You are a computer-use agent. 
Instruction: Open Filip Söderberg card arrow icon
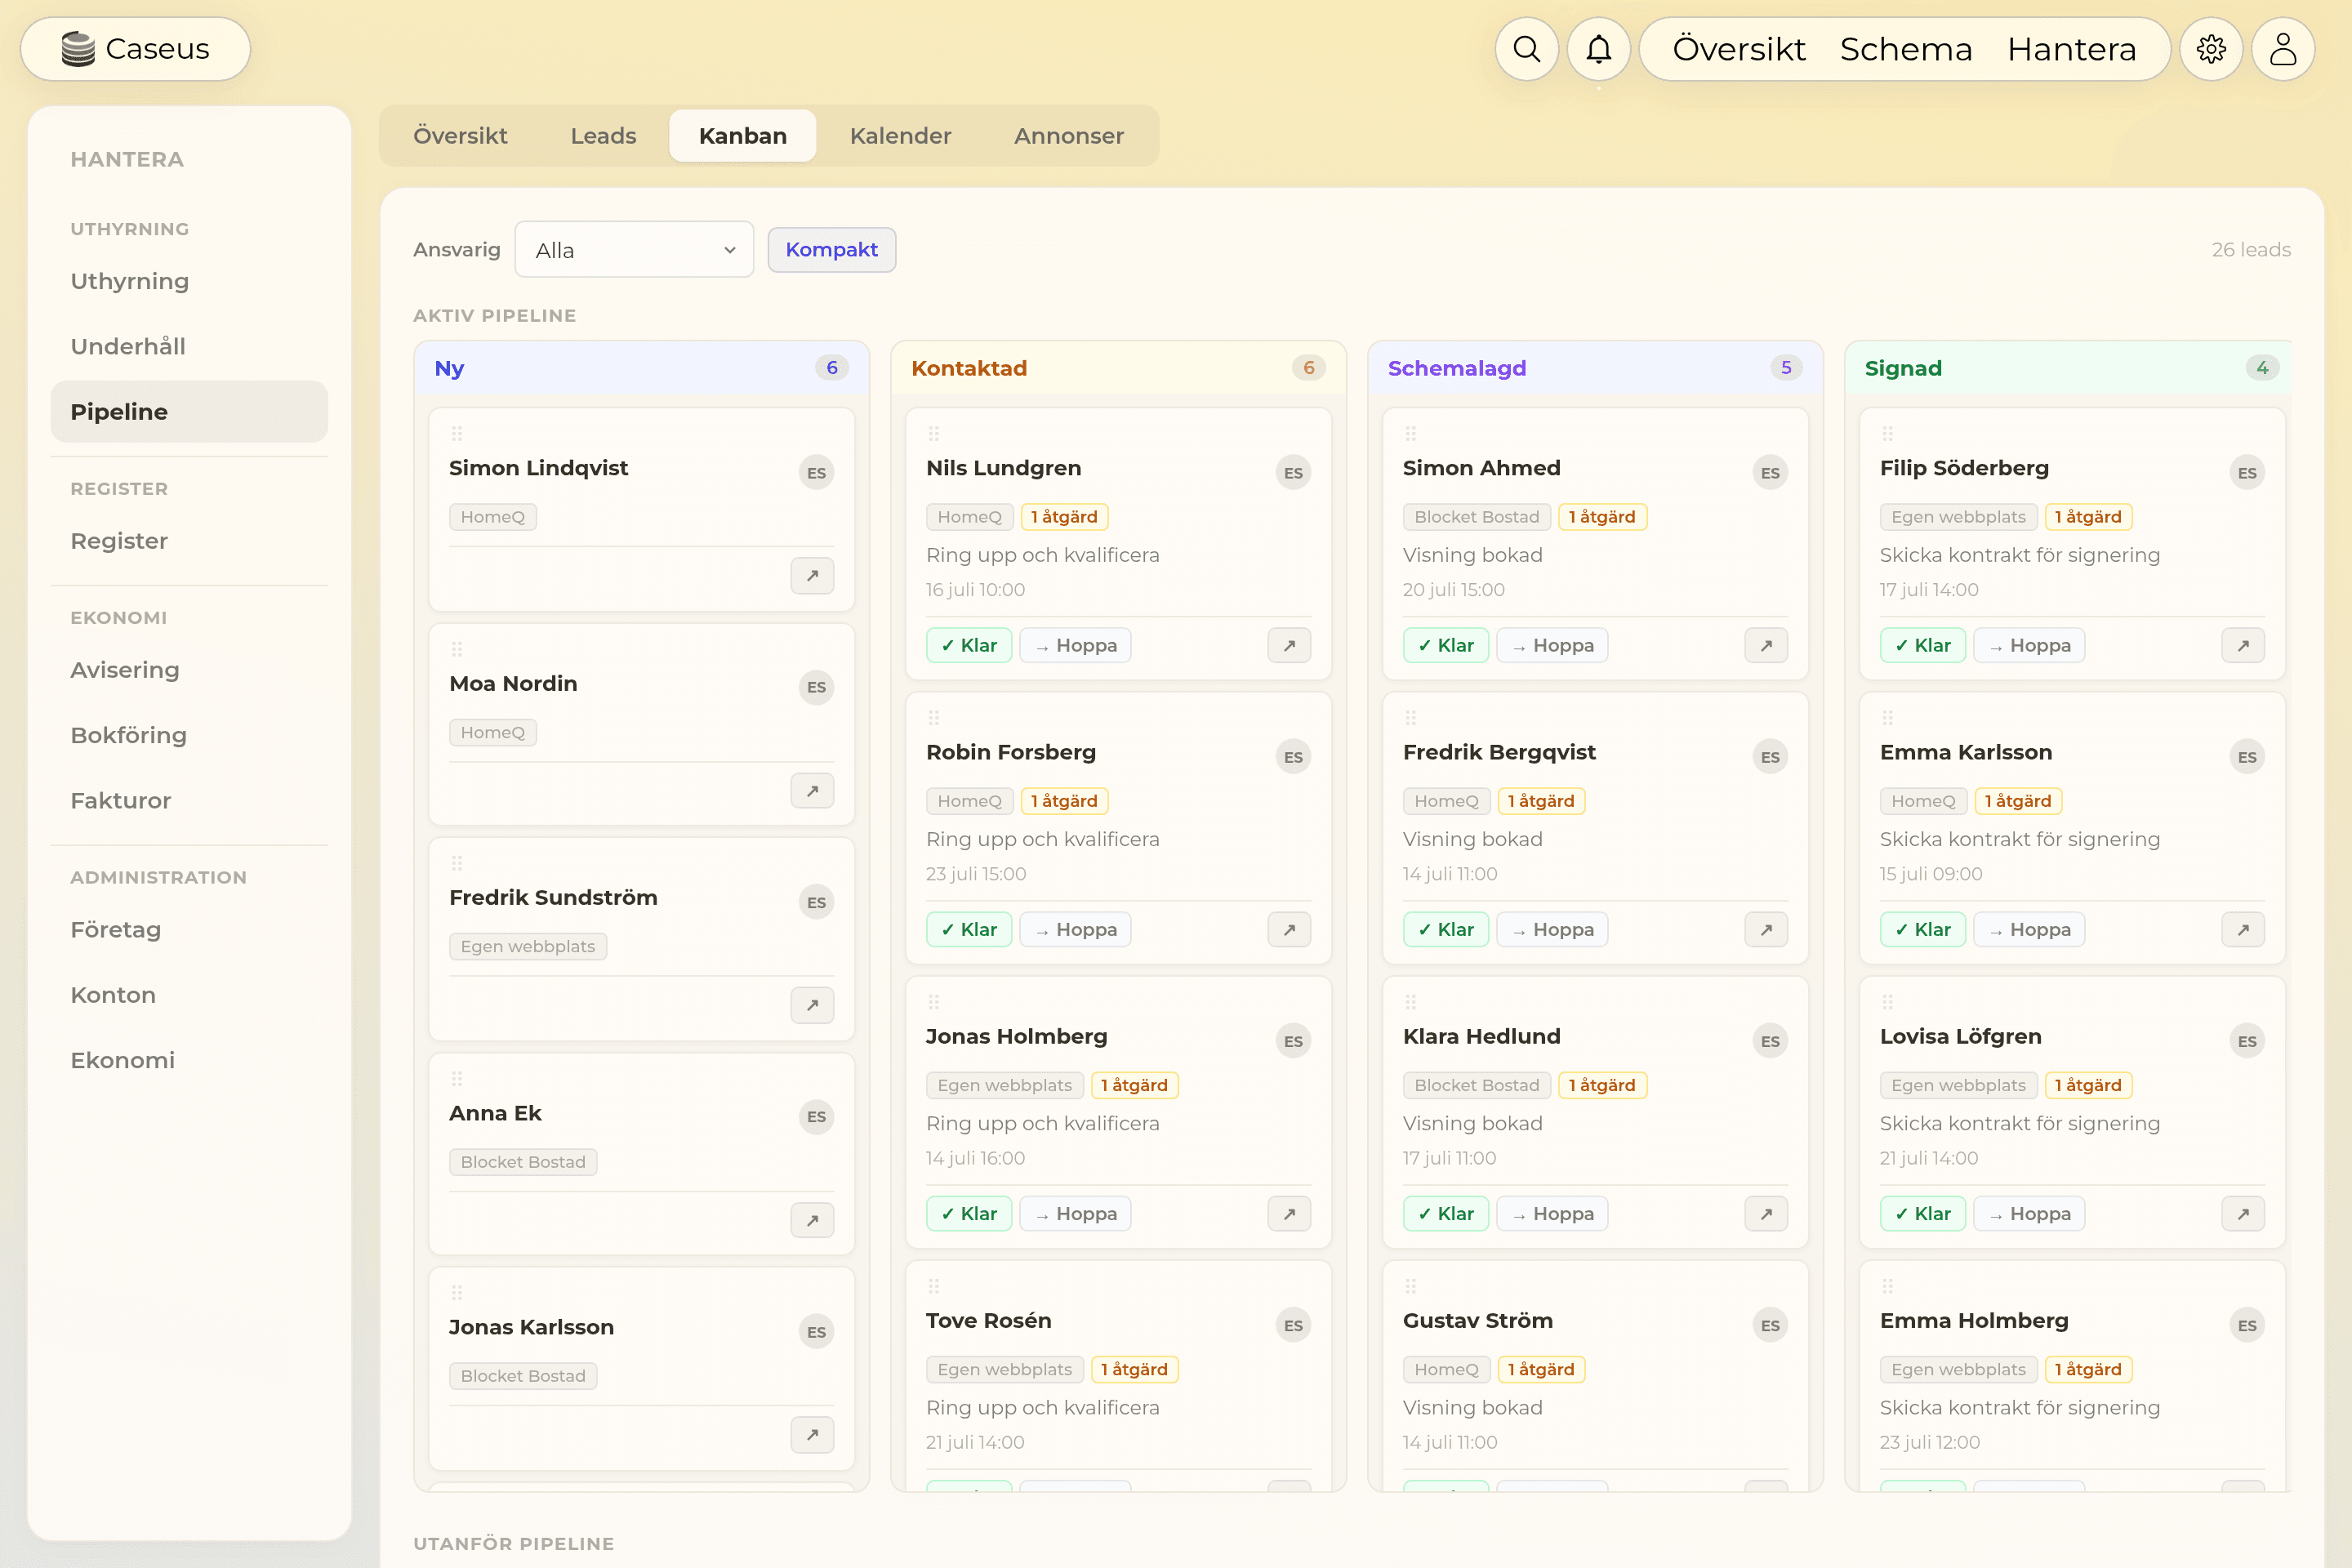pyautogui.click(x=2243, y=645)
